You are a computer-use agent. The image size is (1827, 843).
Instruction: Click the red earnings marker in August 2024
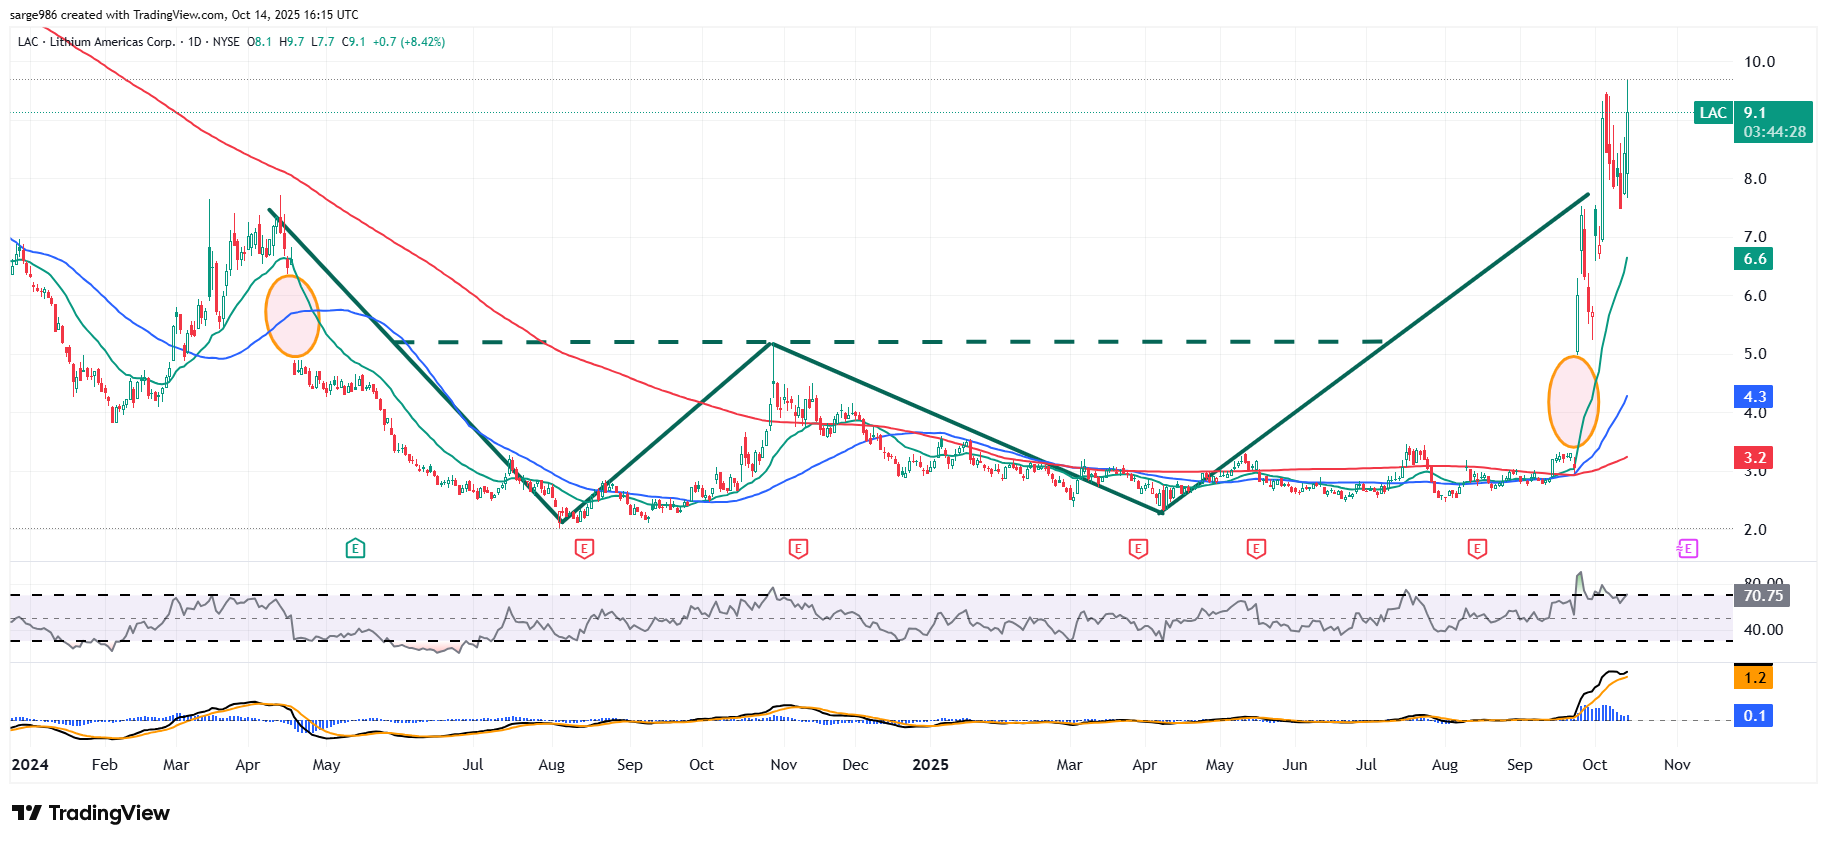[x=585, y=548]
